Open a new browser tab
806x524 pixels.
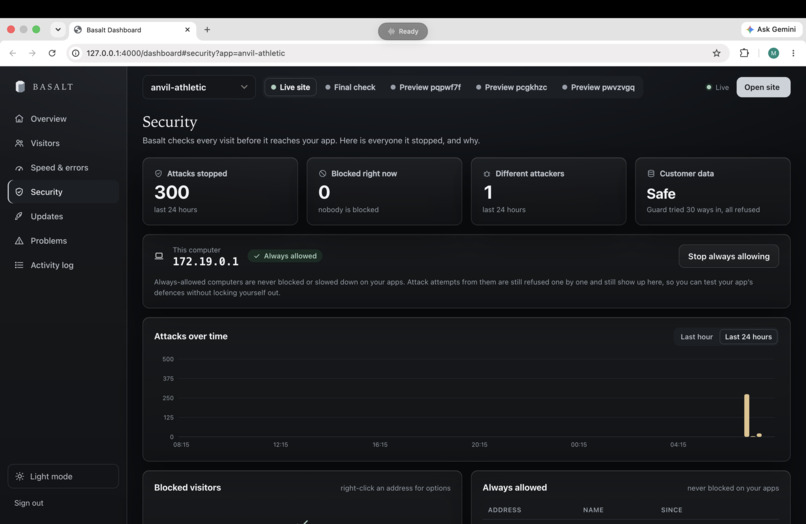pyautogui.click(x=207, y=30)
